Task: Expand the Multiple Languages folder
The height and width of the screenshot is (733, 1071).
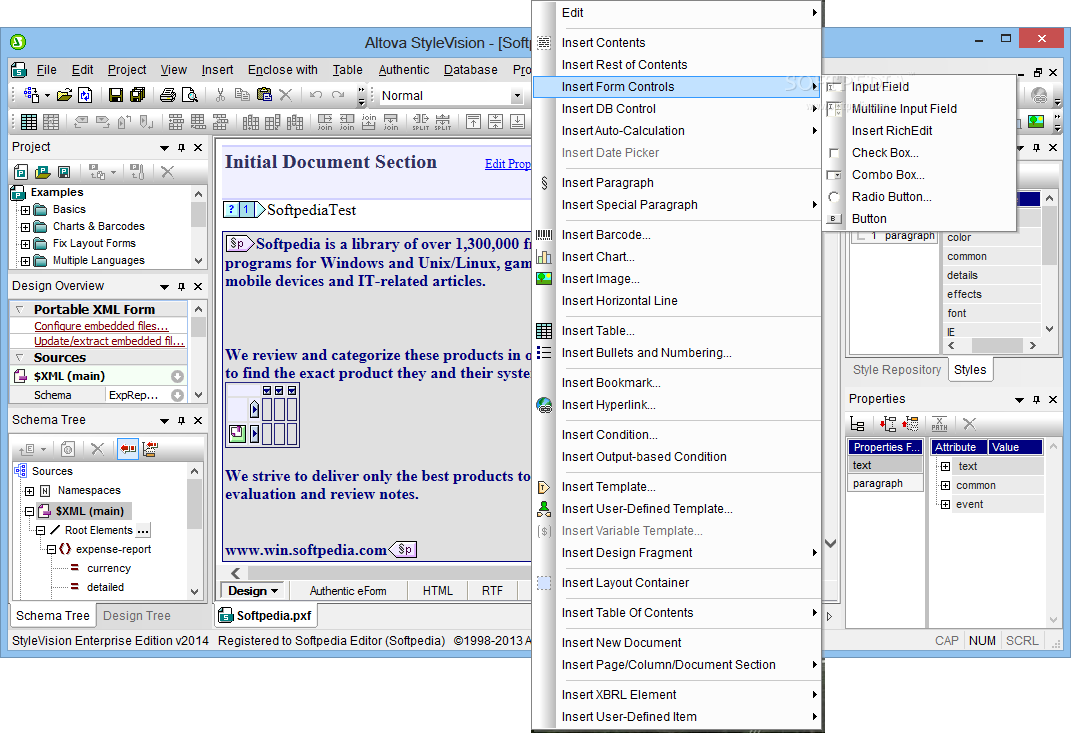Action: coord(25,261)
